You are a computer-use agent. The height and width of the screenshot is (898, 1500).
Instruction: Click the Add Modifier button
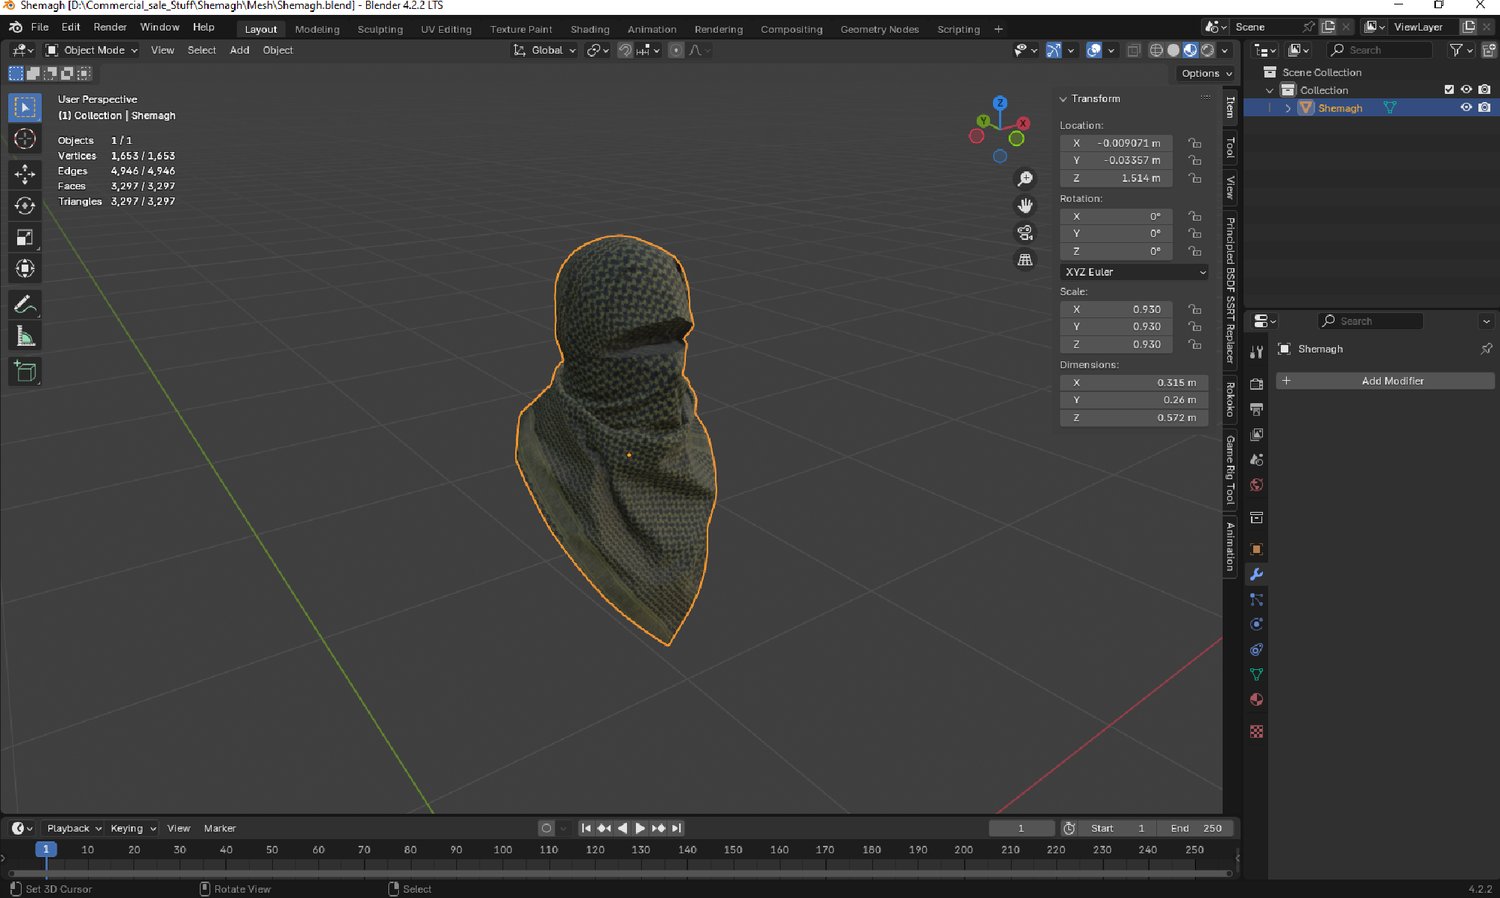click(1385, 381)
